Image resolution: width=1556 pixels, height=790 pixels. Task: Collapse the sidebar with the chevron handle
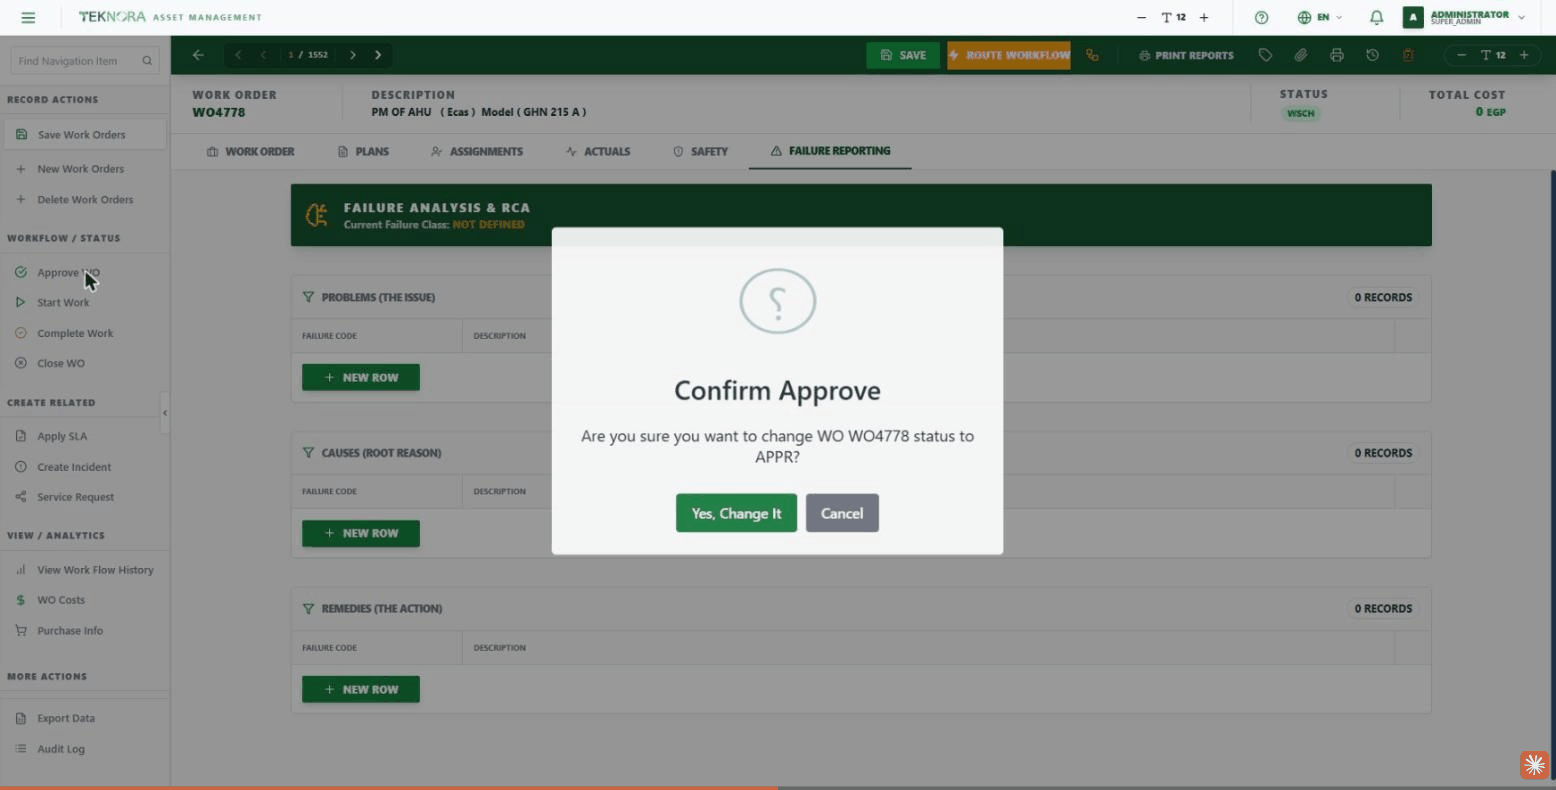coord(165,413)
